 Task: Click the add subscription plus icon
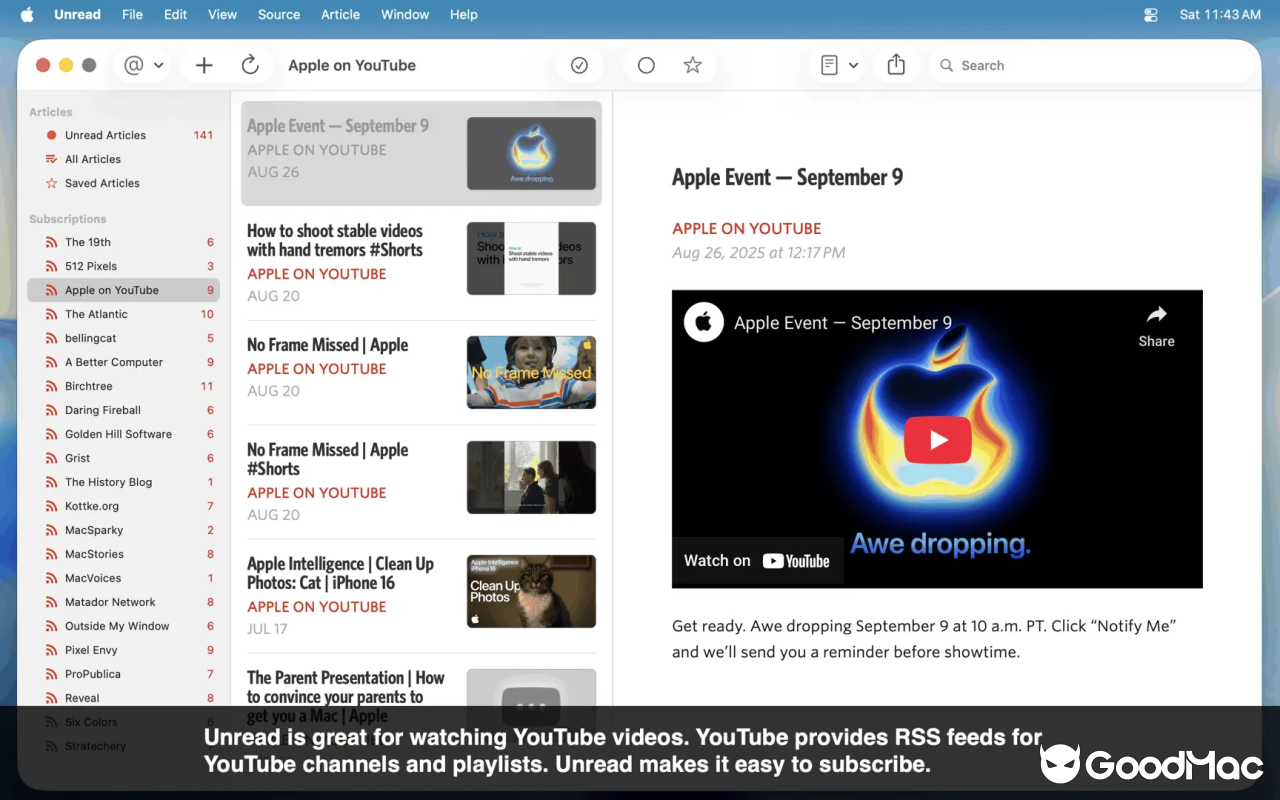204,65
